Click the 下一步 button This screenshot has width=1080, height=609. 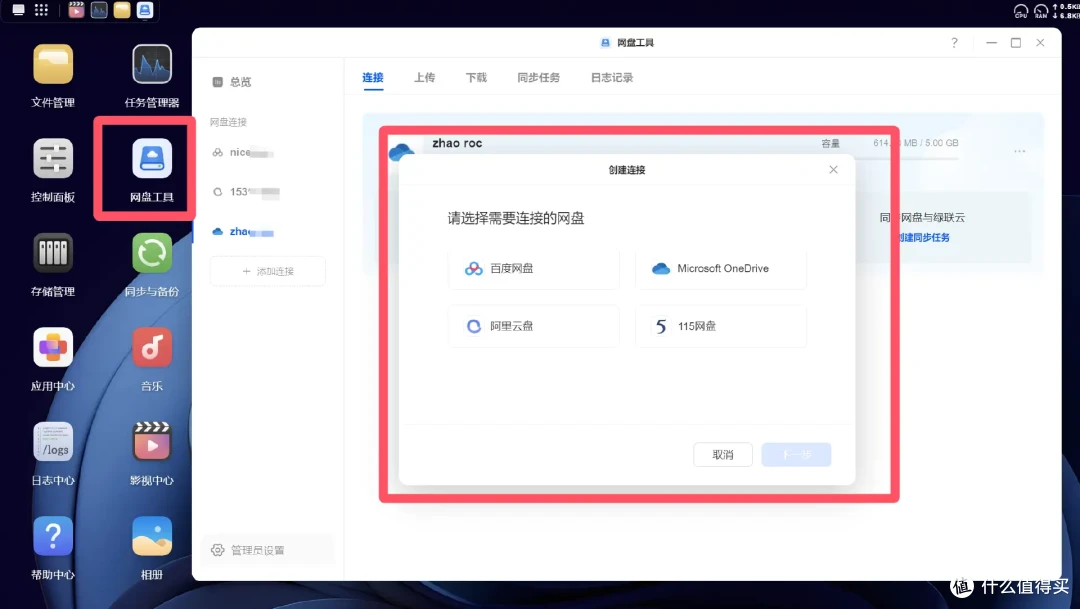coord(796,455)
